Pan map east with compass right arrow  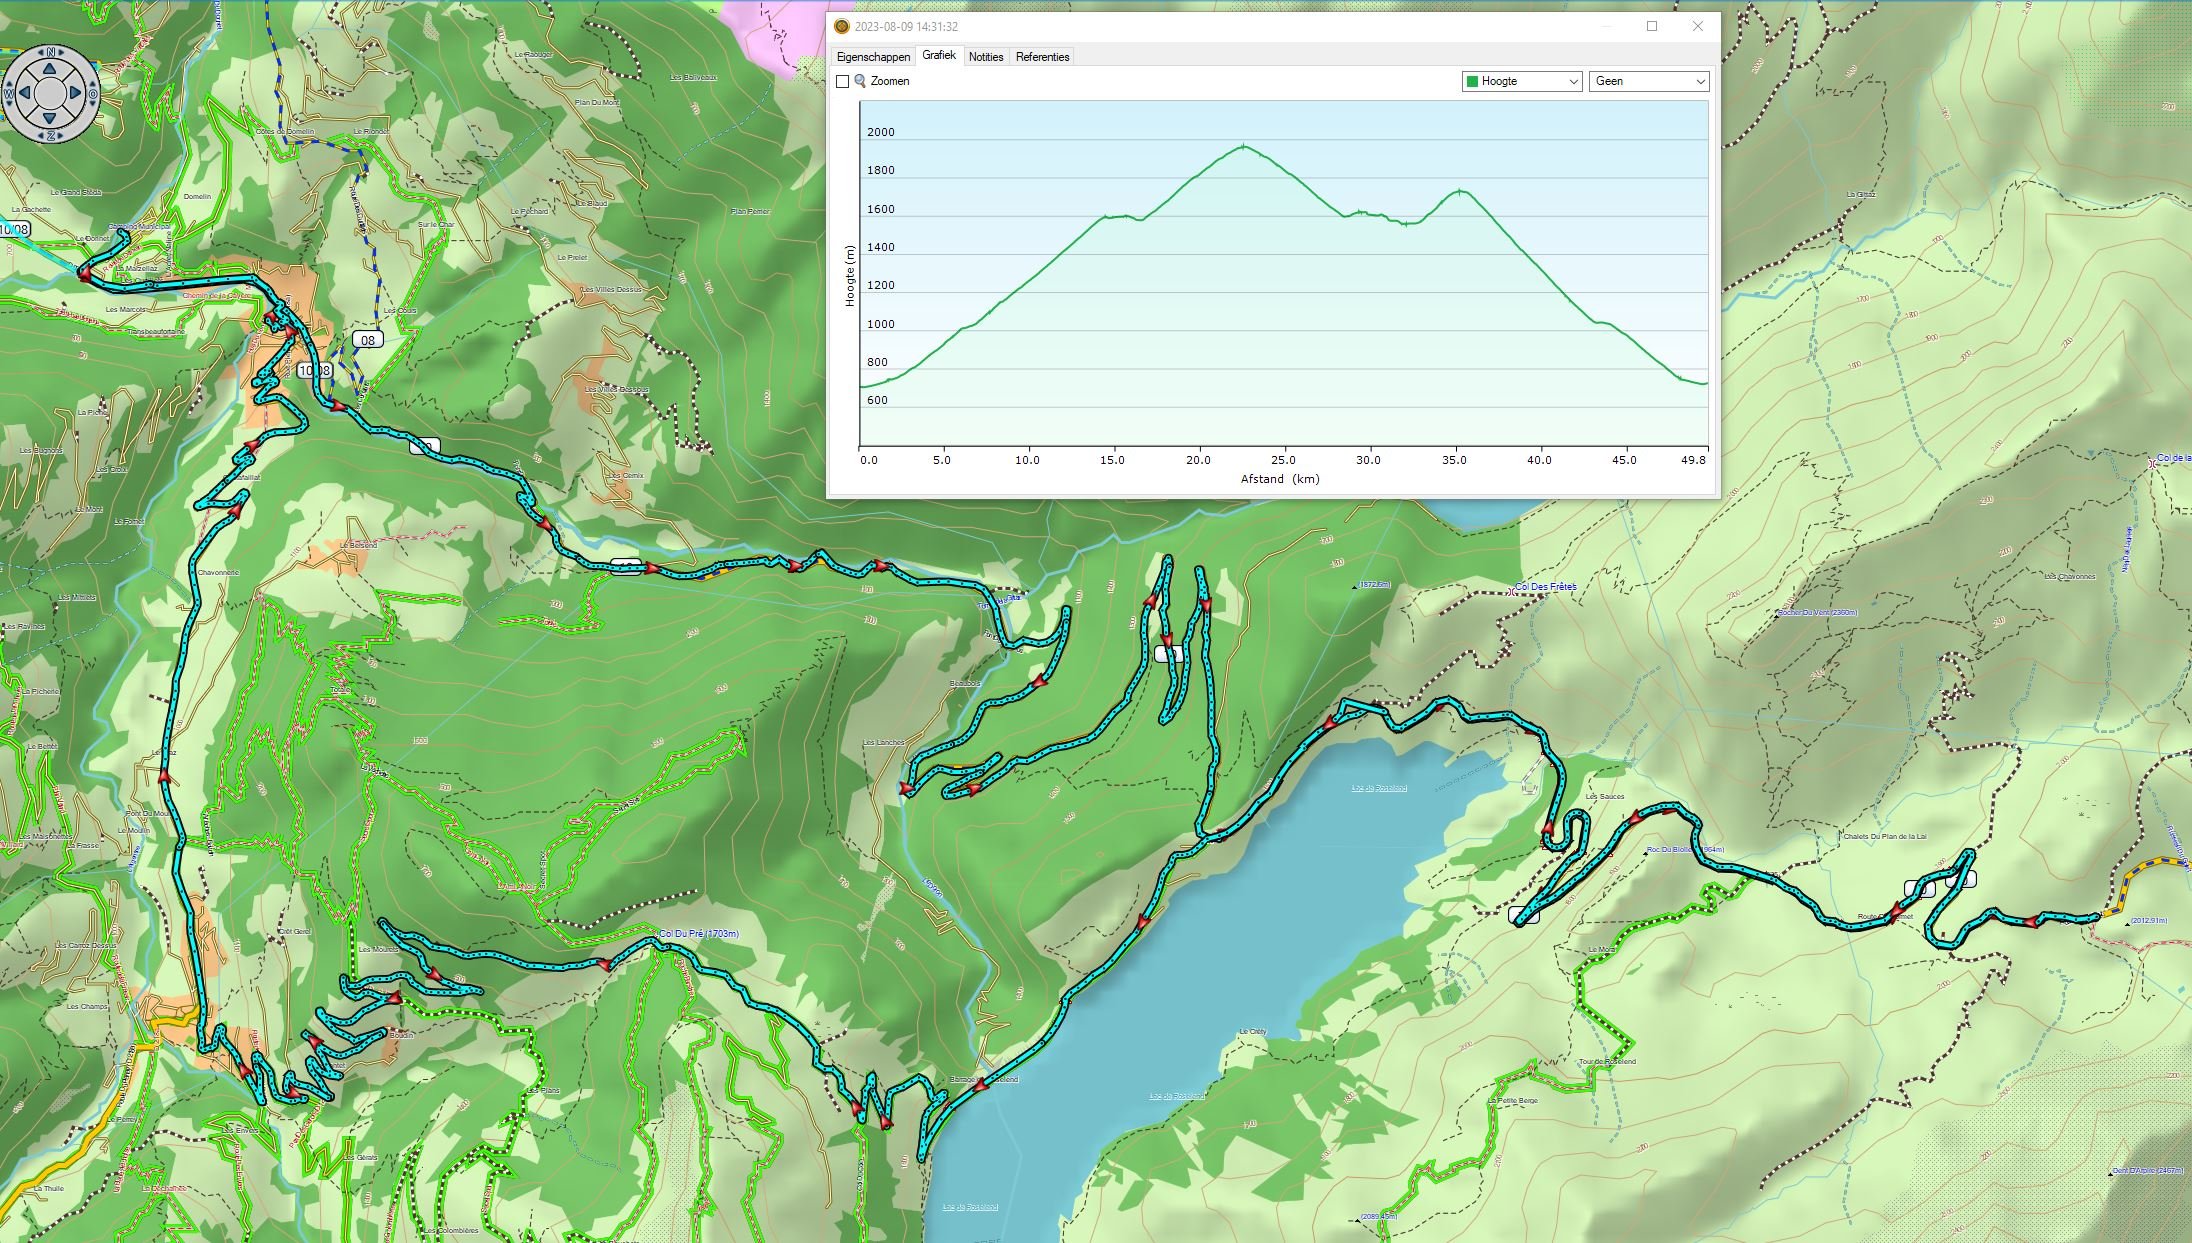75,94
